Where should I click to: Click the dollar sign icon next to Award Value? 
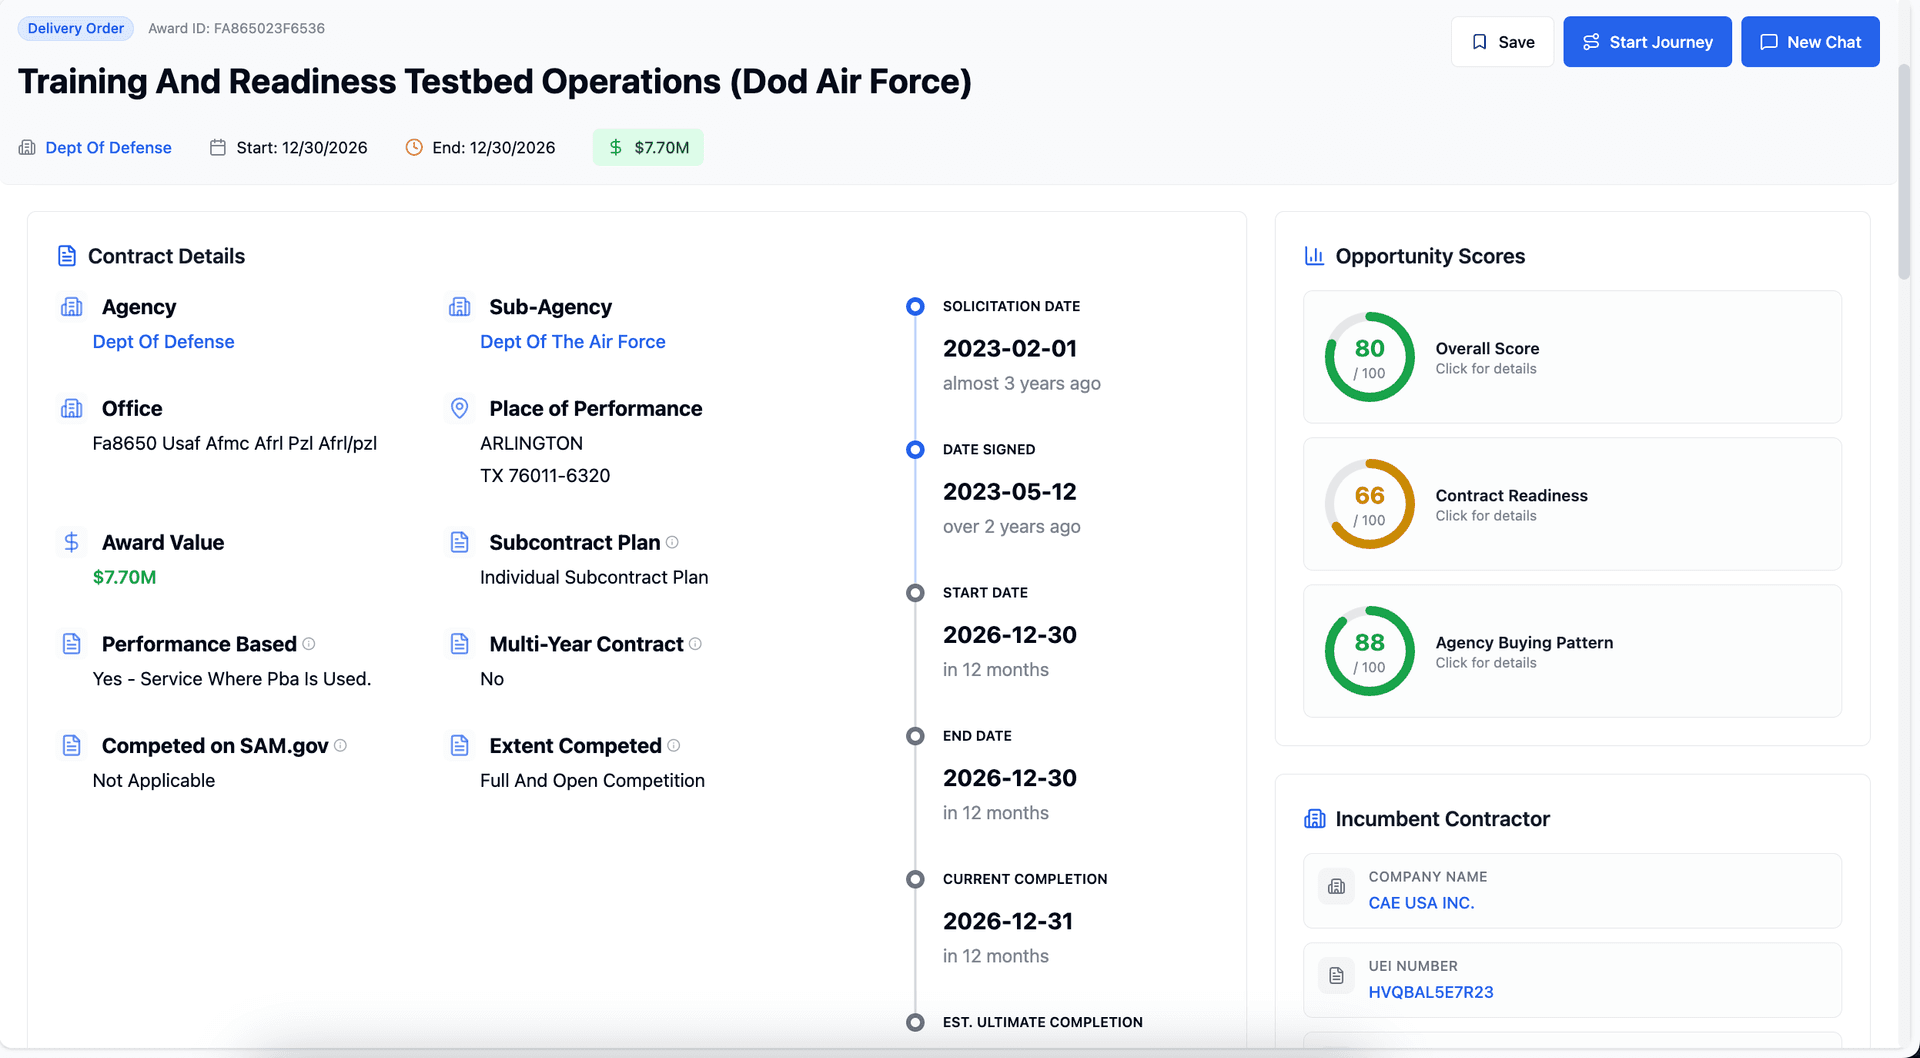71,542
